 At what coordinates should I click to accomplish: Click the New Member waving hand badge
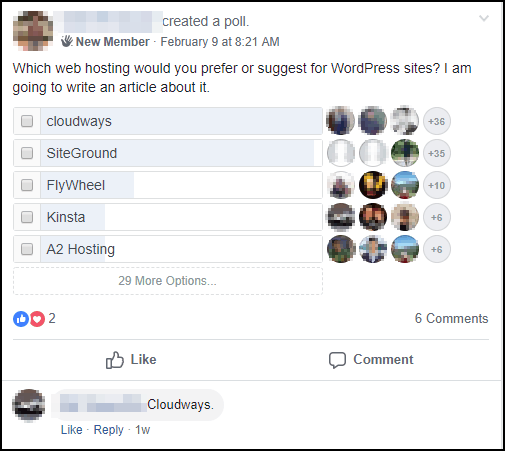(66, 41)
